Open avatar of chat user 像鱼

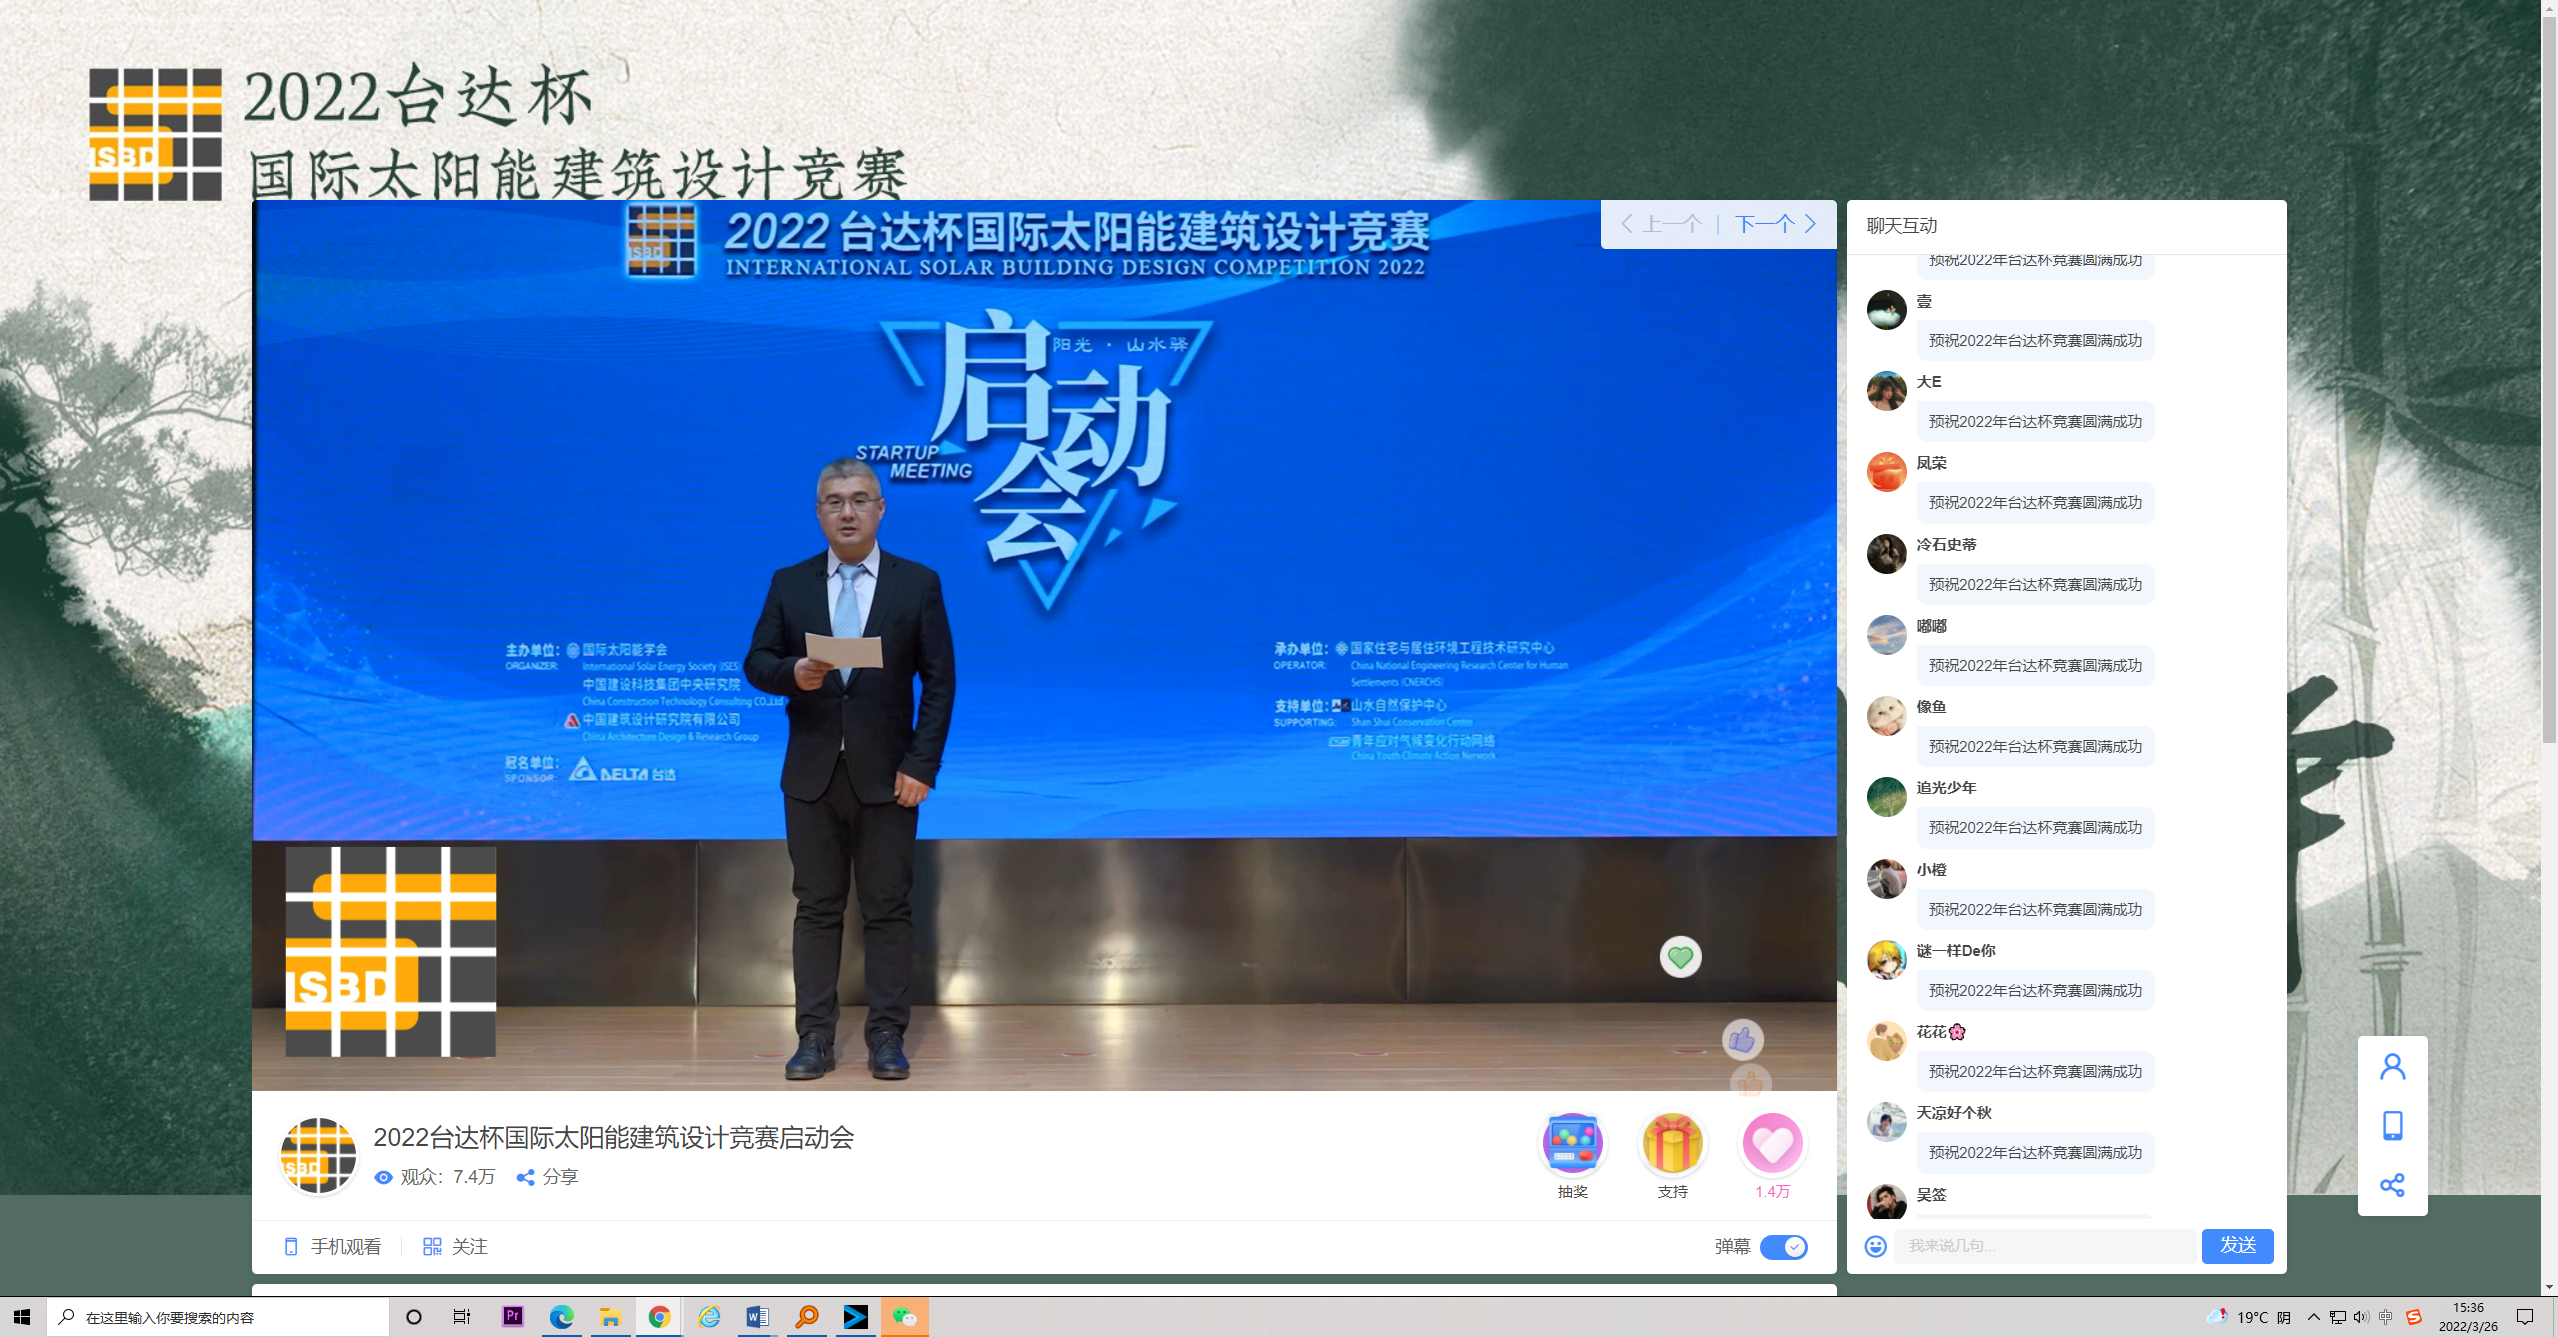point(1886,716)
